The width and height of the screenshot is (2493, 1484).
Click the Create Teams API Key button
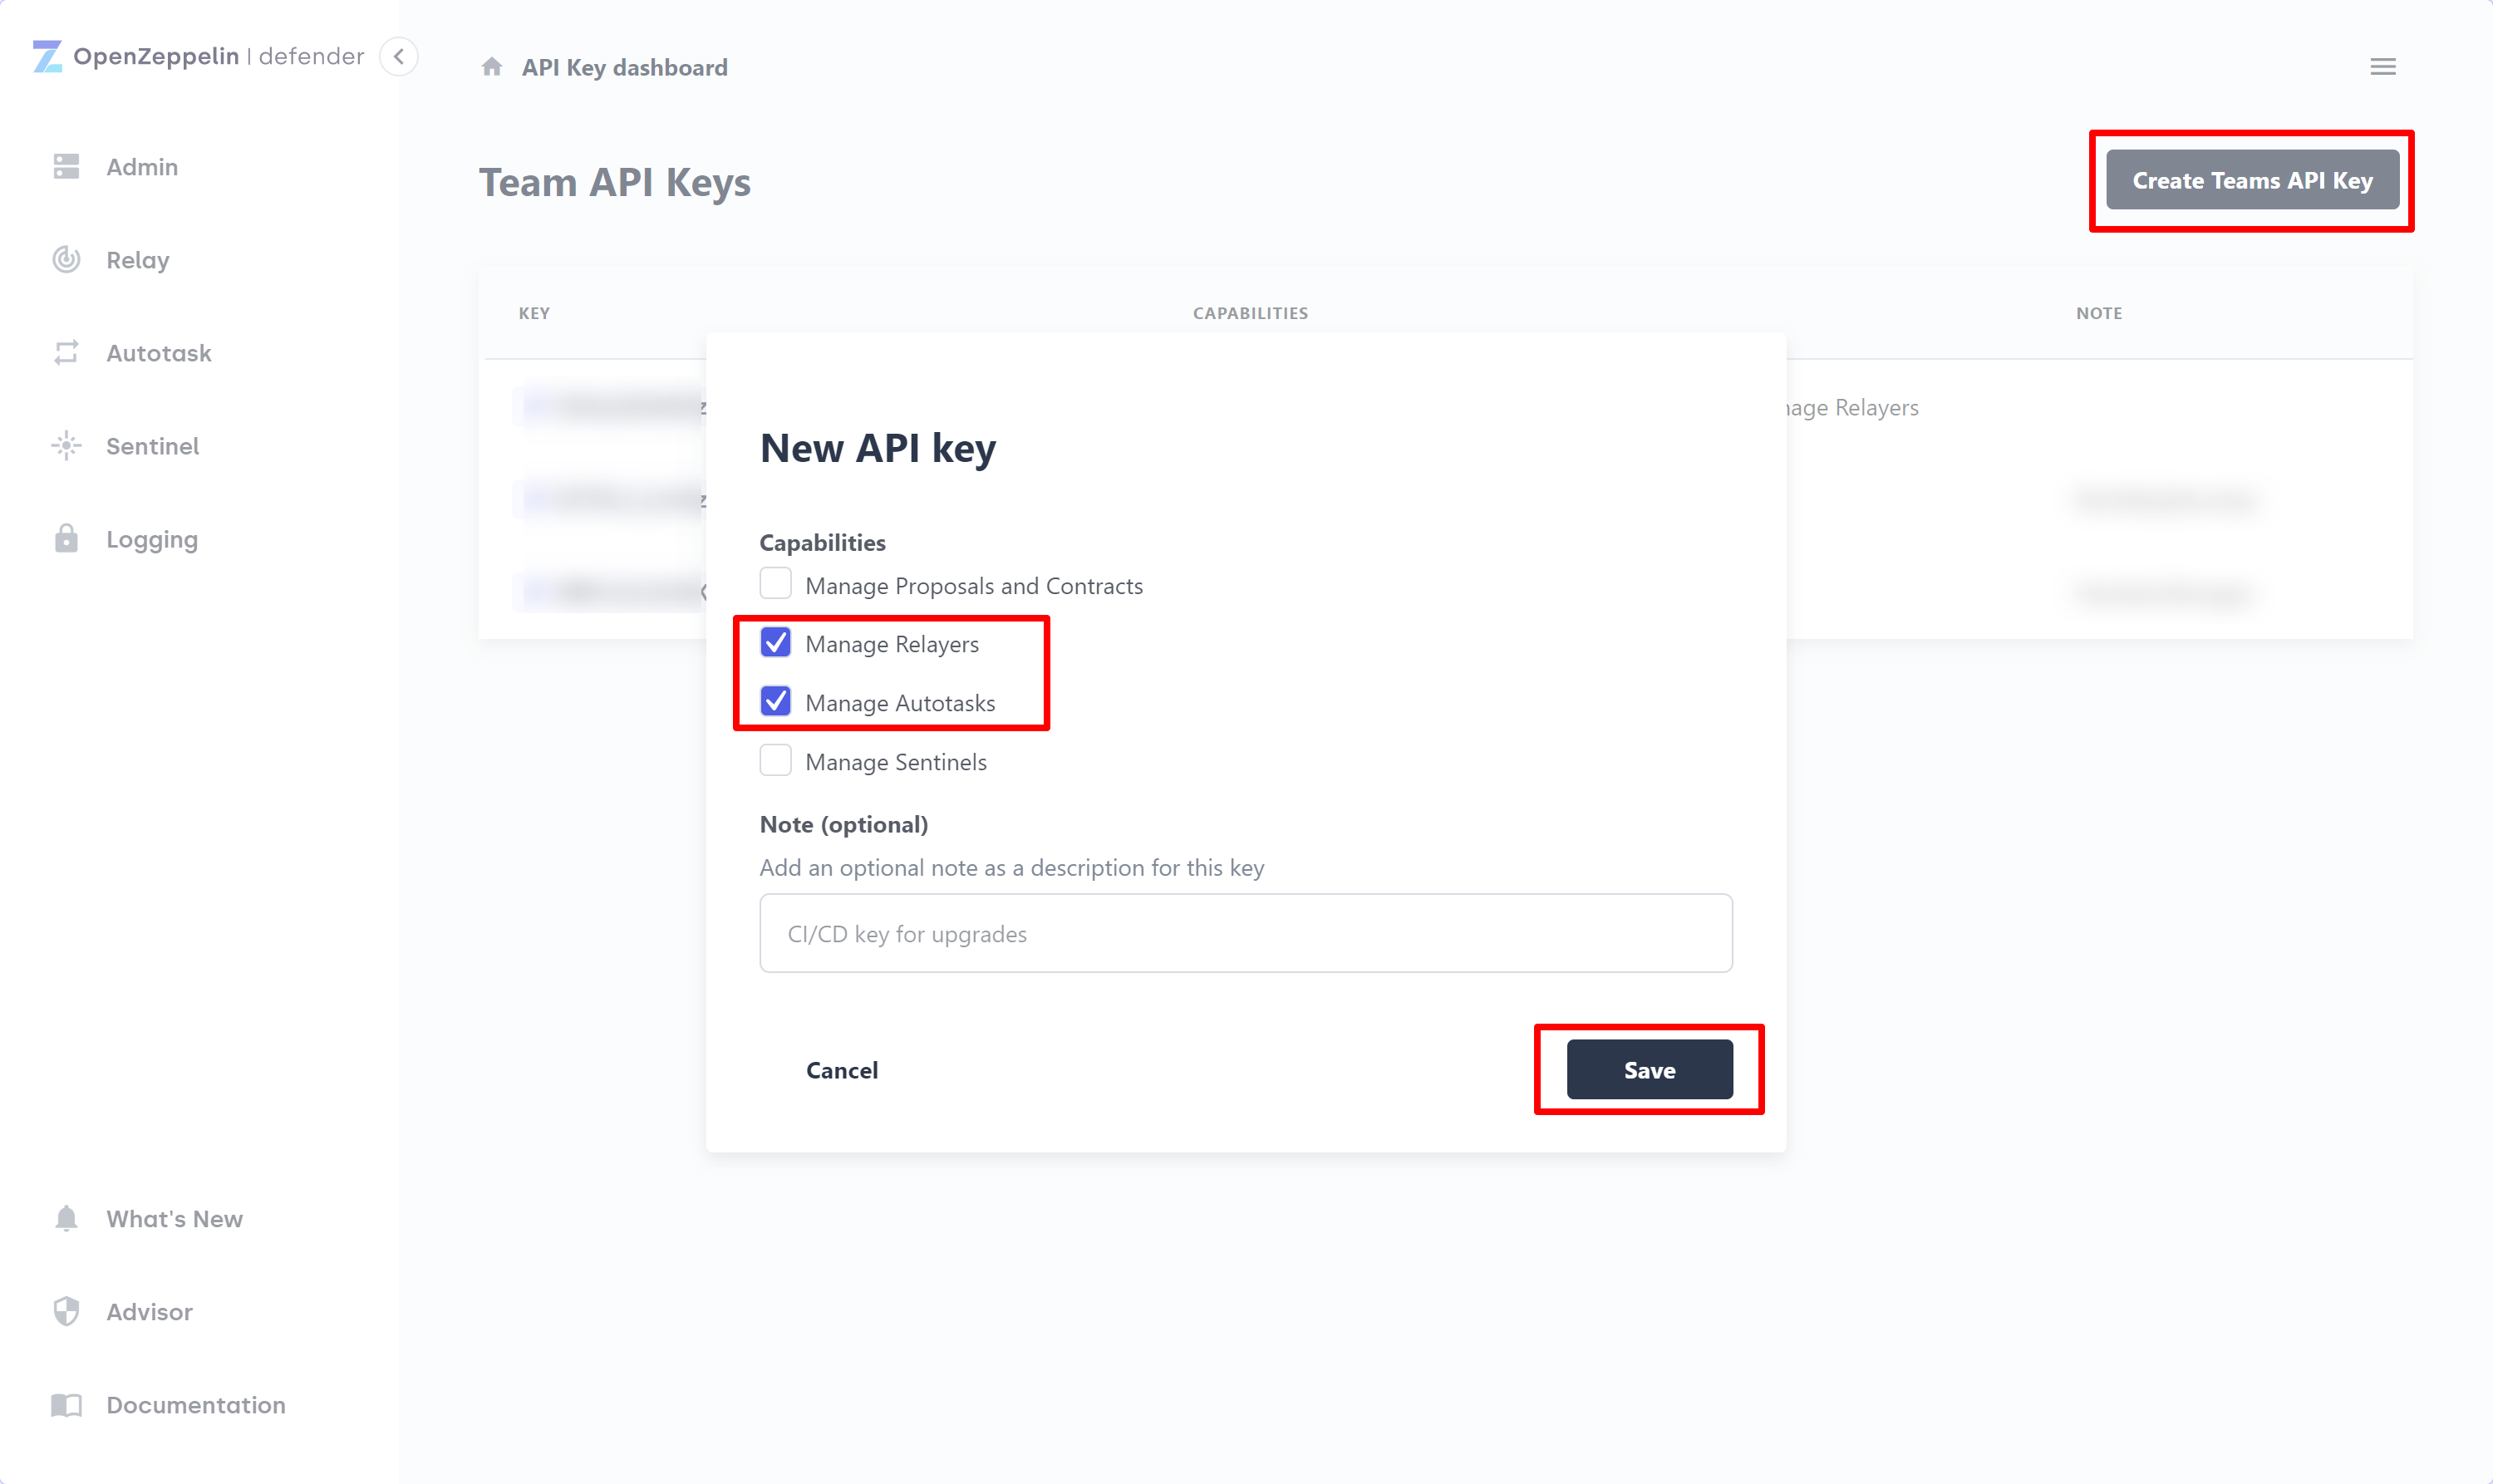tap(2251, 179)
